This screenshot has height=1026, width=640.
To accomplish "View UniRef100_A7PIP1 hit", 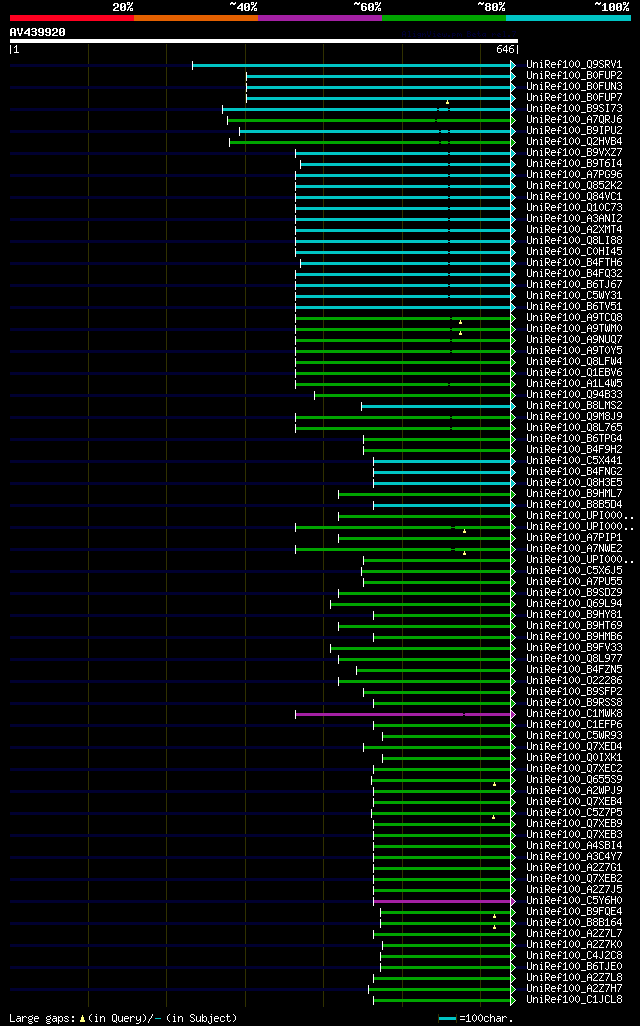I will tap(574, 538).
